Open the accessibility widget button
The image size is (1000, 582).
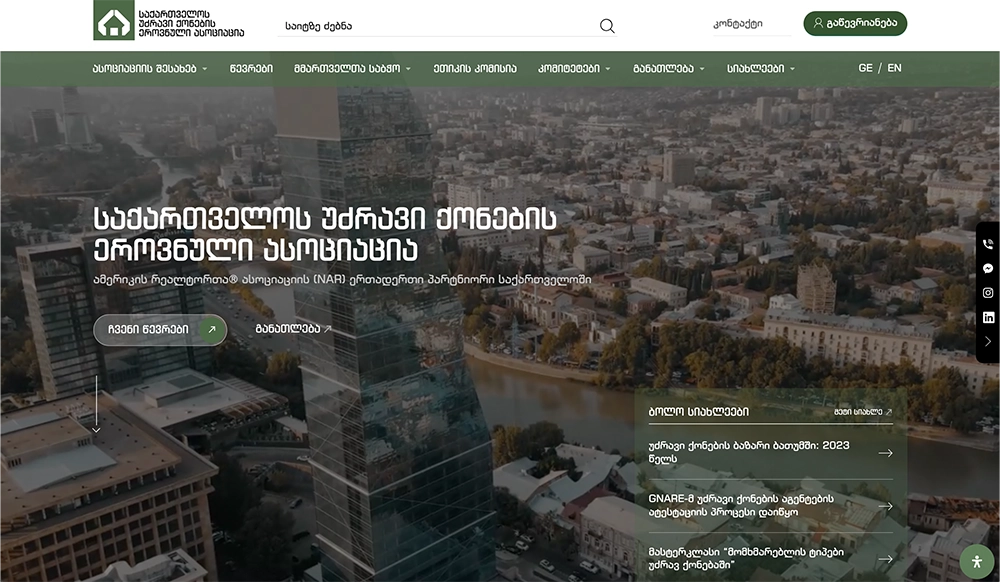[976, 561]
